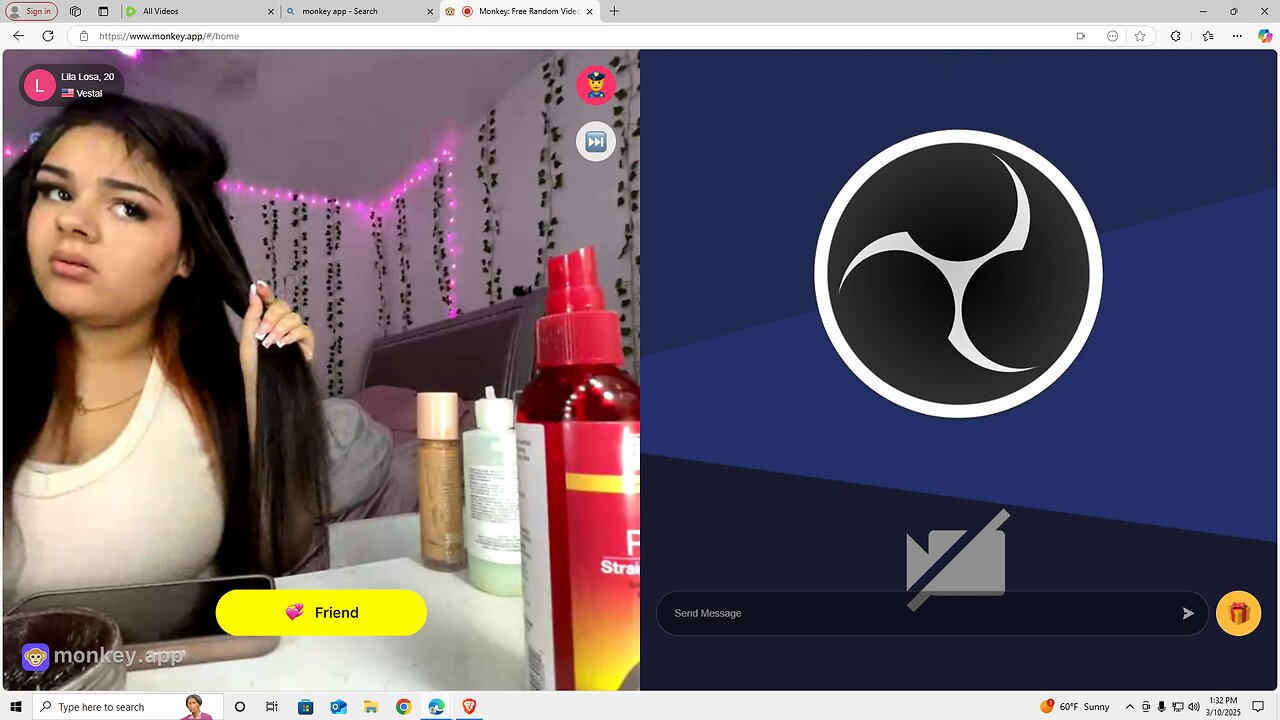The height and width of the screenshot is (720, 1280).
Task: Launch Google Chrome from taskbar
Action: click(x=403, y=707)
